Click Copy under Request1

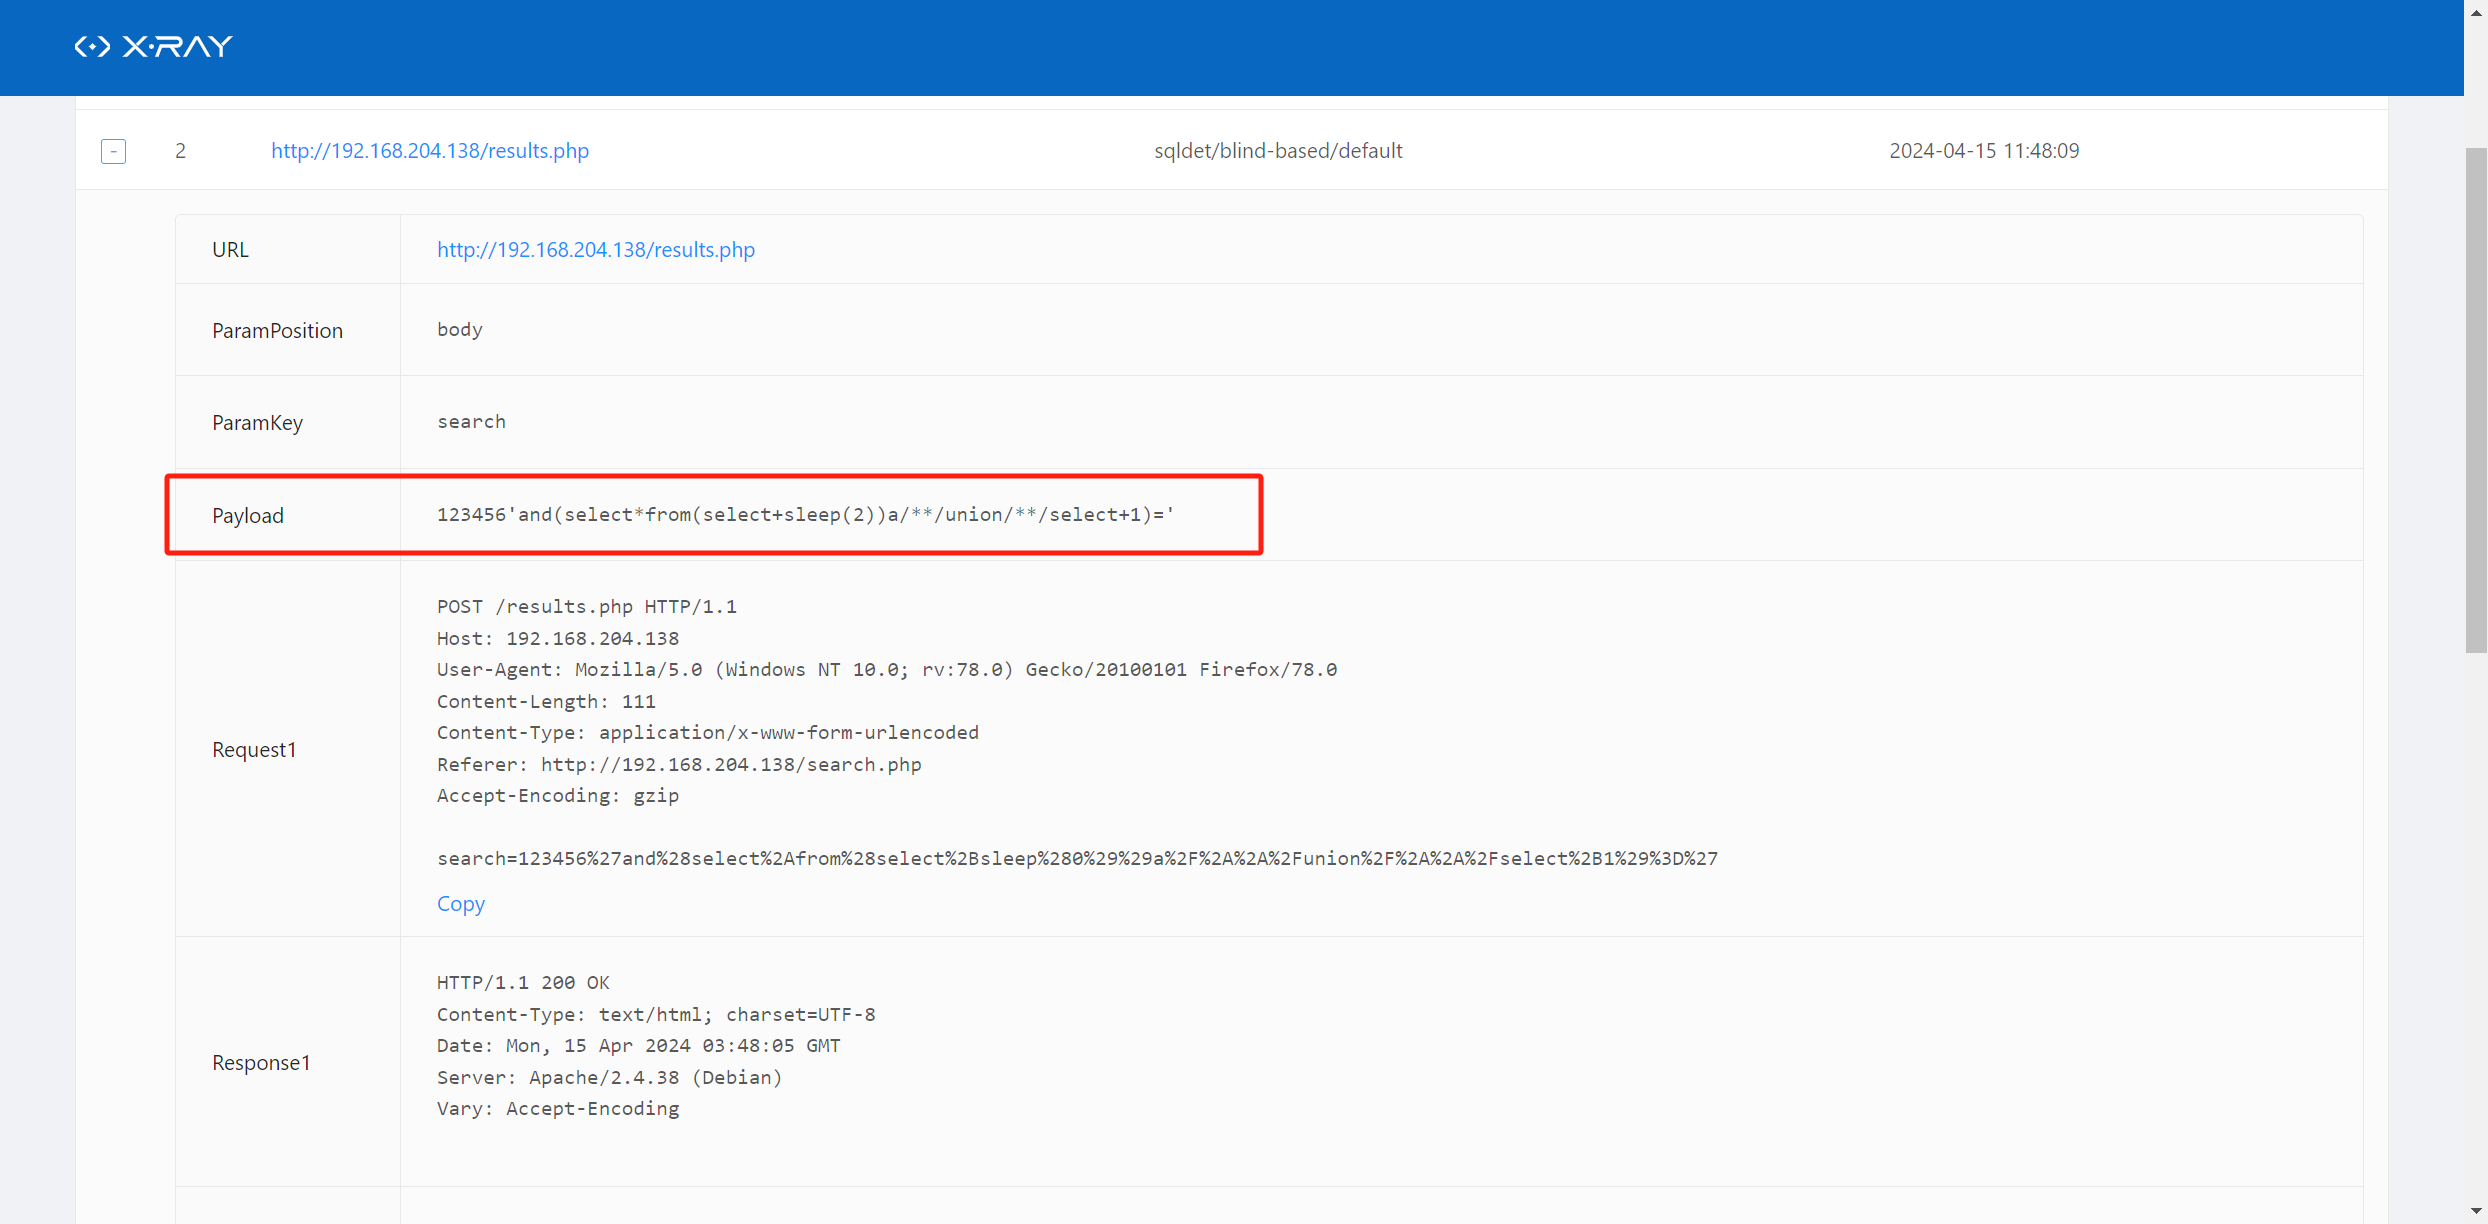(460, 903)
